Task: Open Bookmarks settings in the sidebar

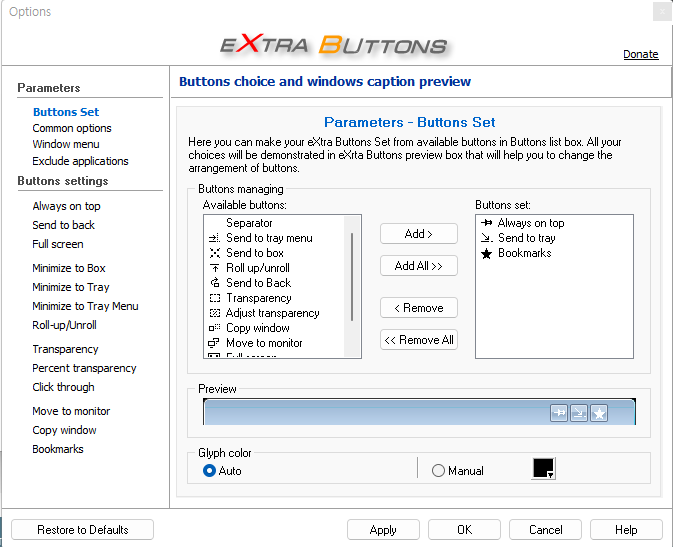Action: pos(58,449)
